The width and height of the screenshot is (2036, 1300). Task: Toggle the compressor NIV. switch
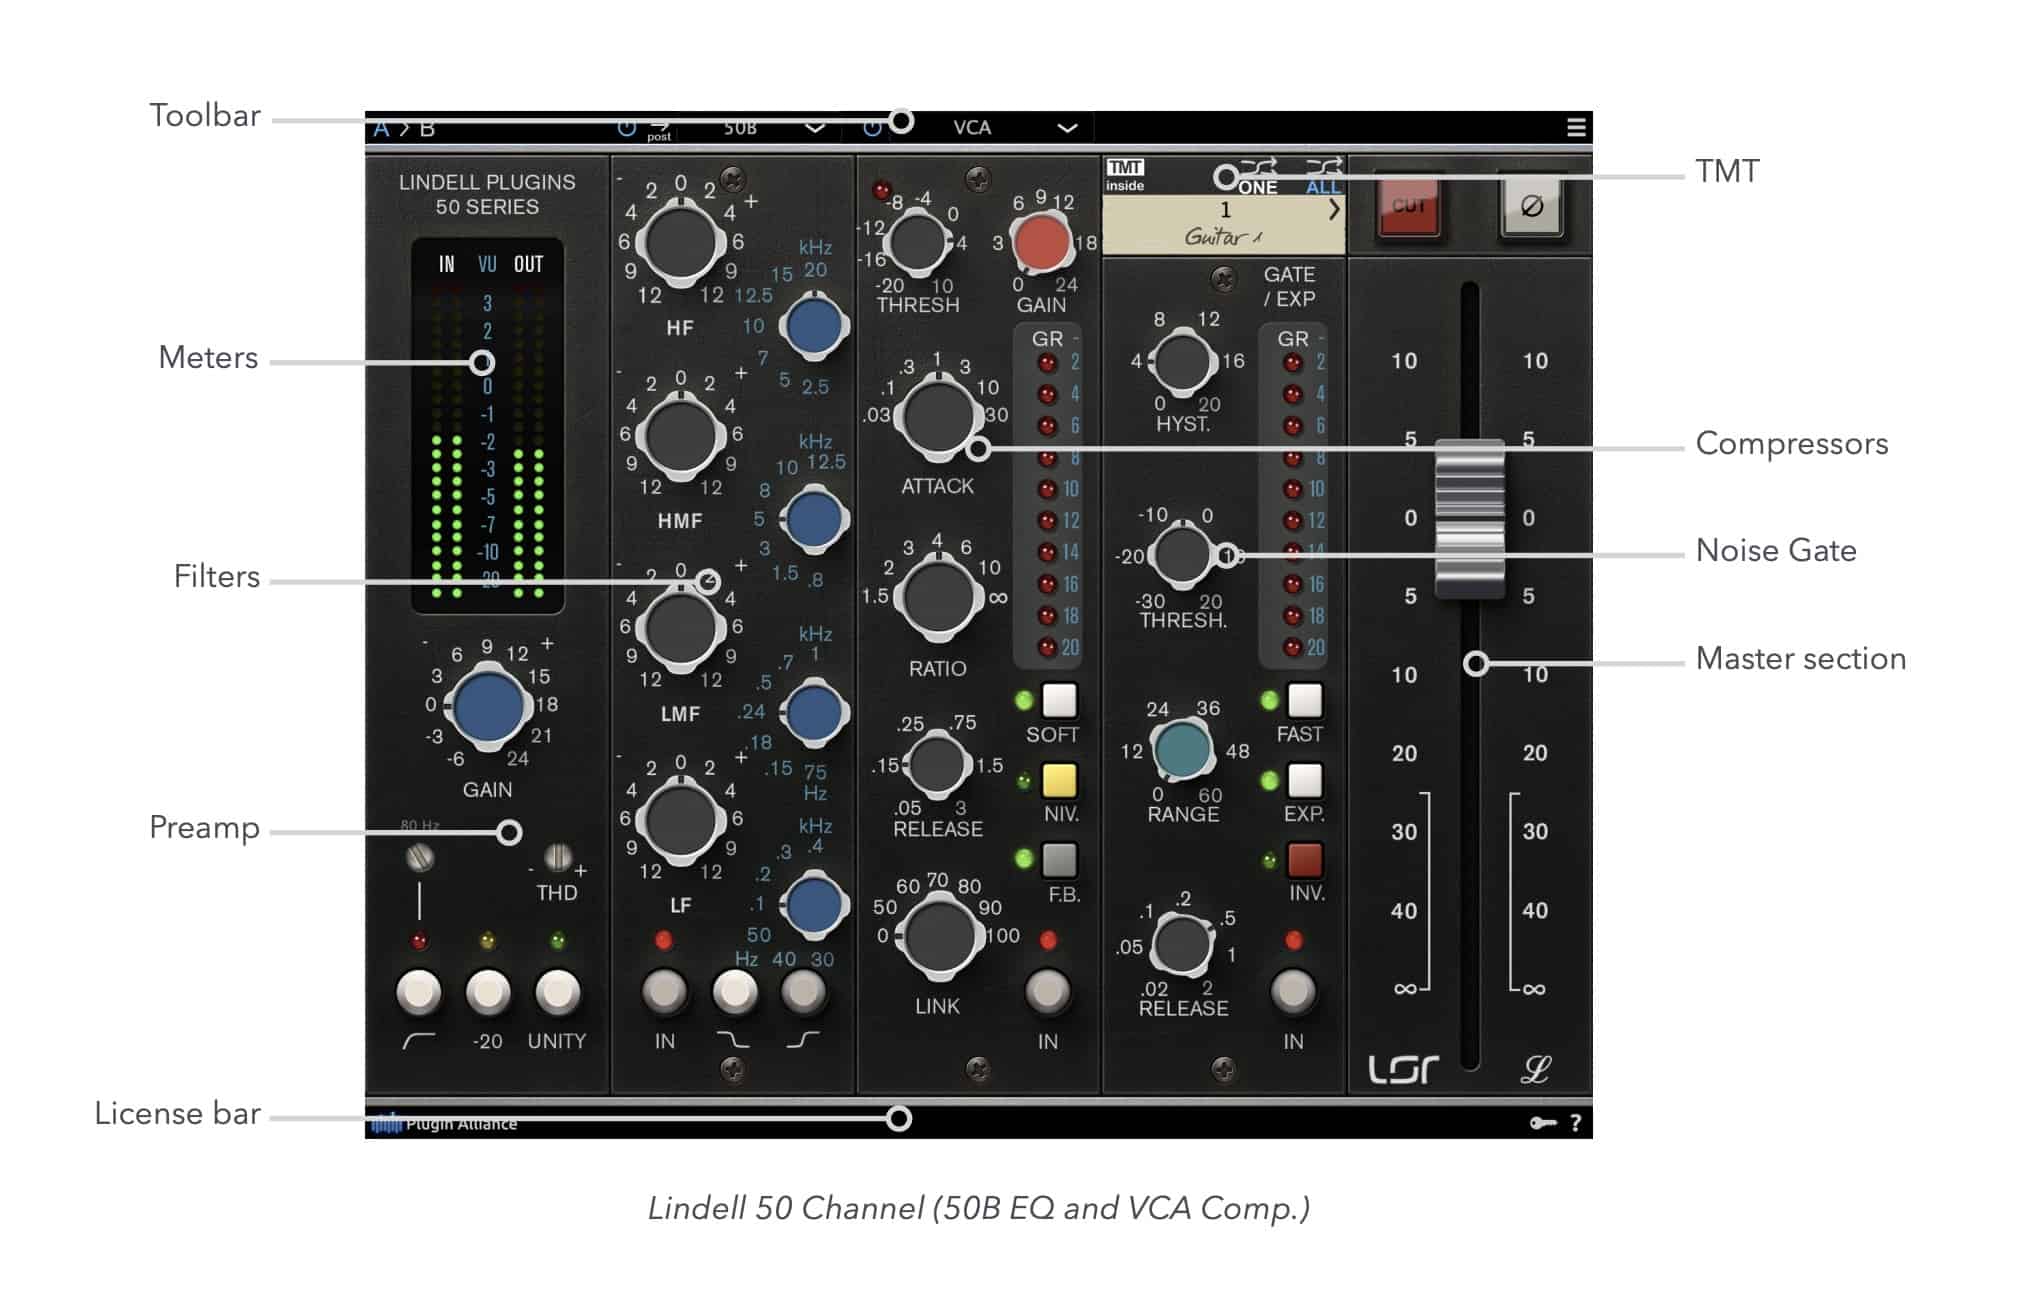[1059, 780]
